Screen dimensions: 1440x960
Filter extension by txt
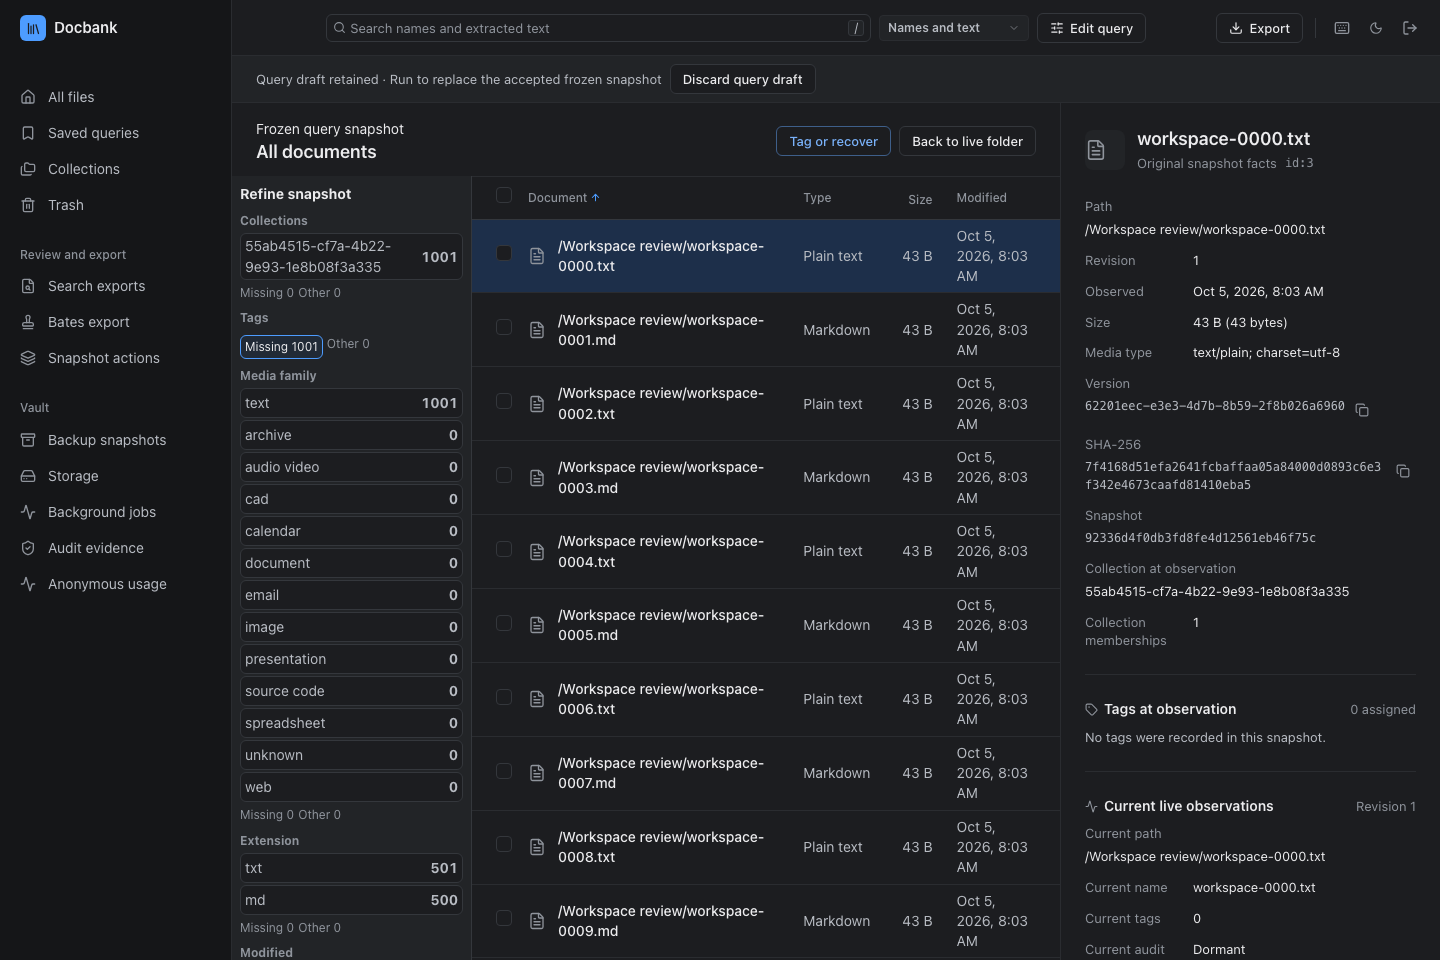click(x=351, y=868)
